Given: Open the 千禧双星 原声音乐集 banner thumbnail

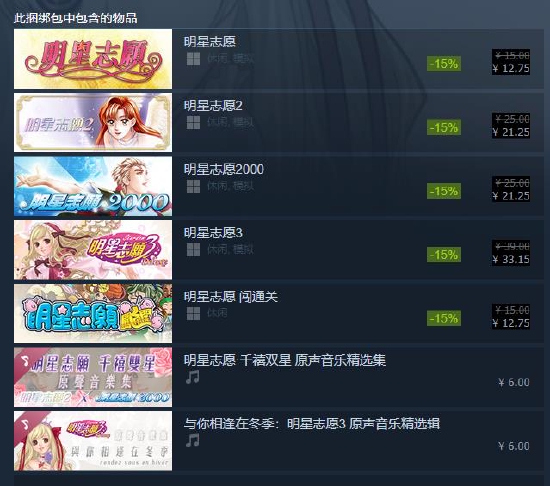Looking at the screenshot, I should click(x=93, y=377).
